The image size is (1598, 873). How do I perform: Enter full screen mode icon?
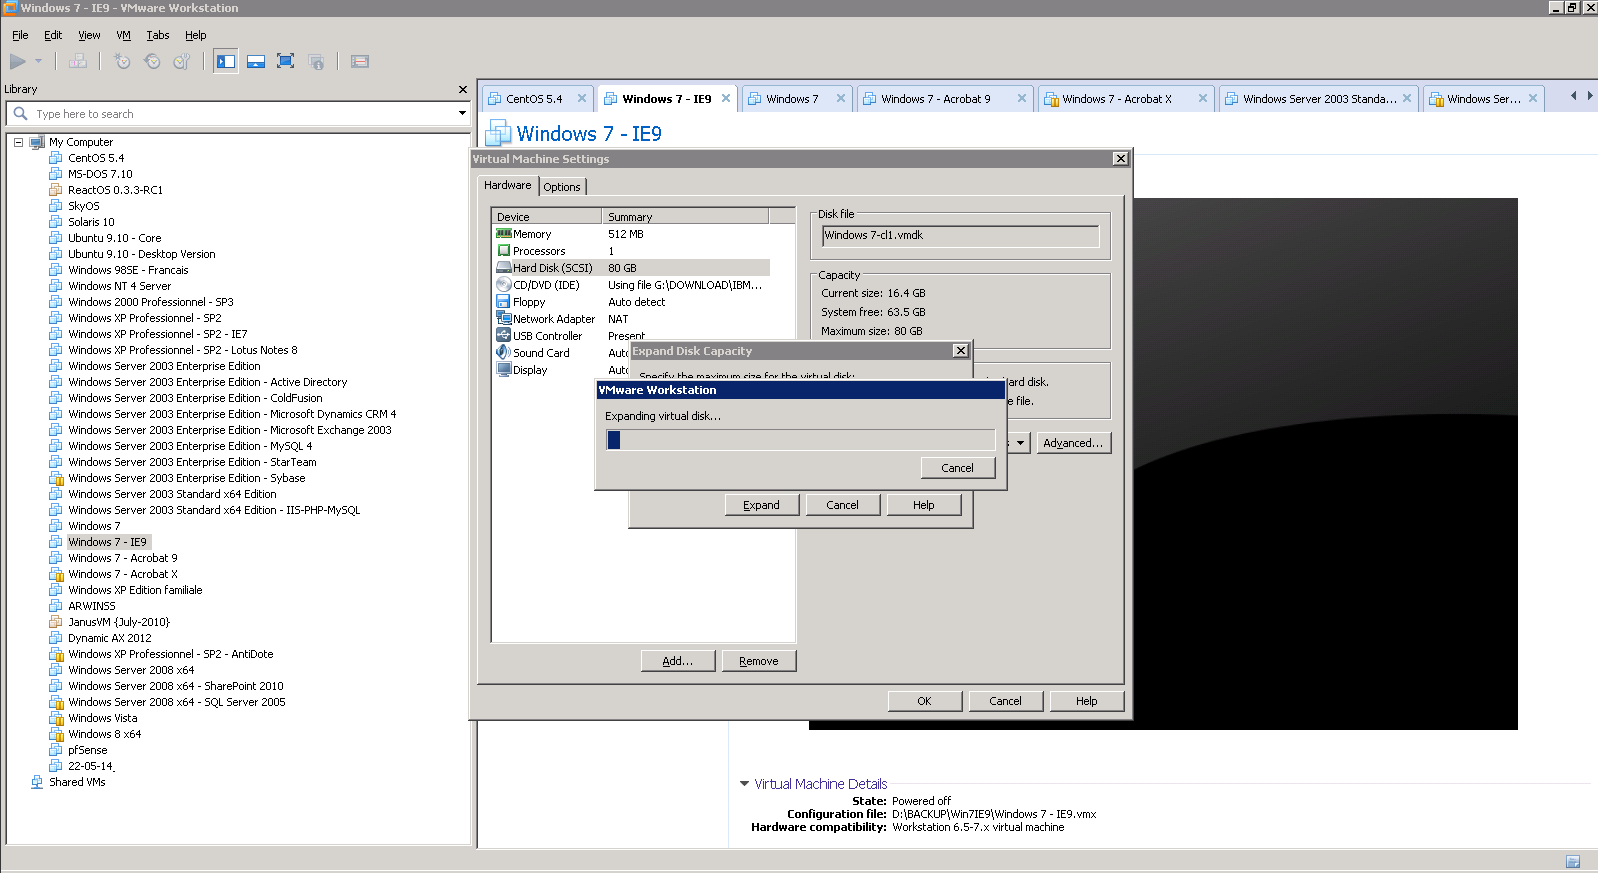285,62
